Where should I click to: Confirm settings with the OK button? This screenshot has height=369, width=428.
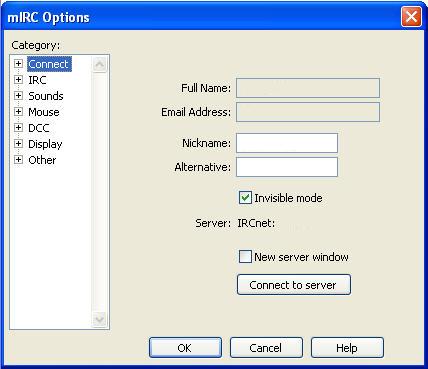click(185, 348)
